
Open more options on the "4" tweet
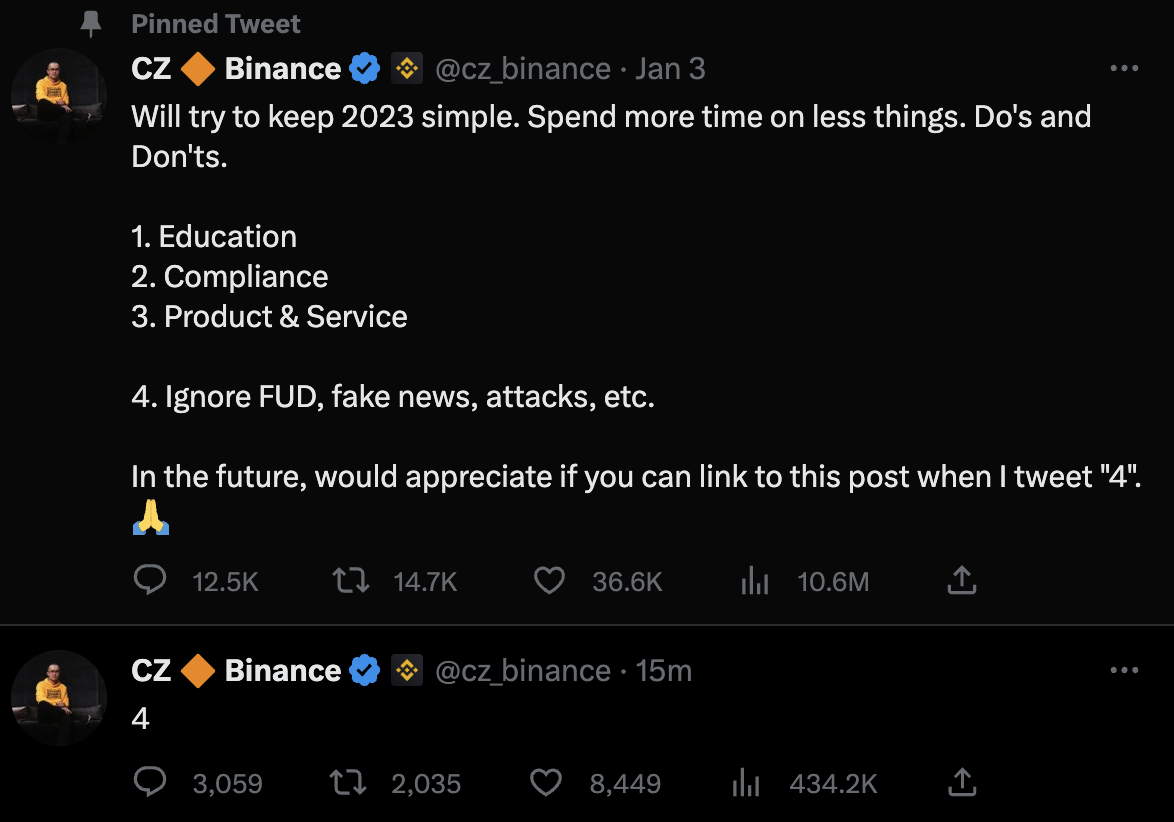[x=1125, y=671]
